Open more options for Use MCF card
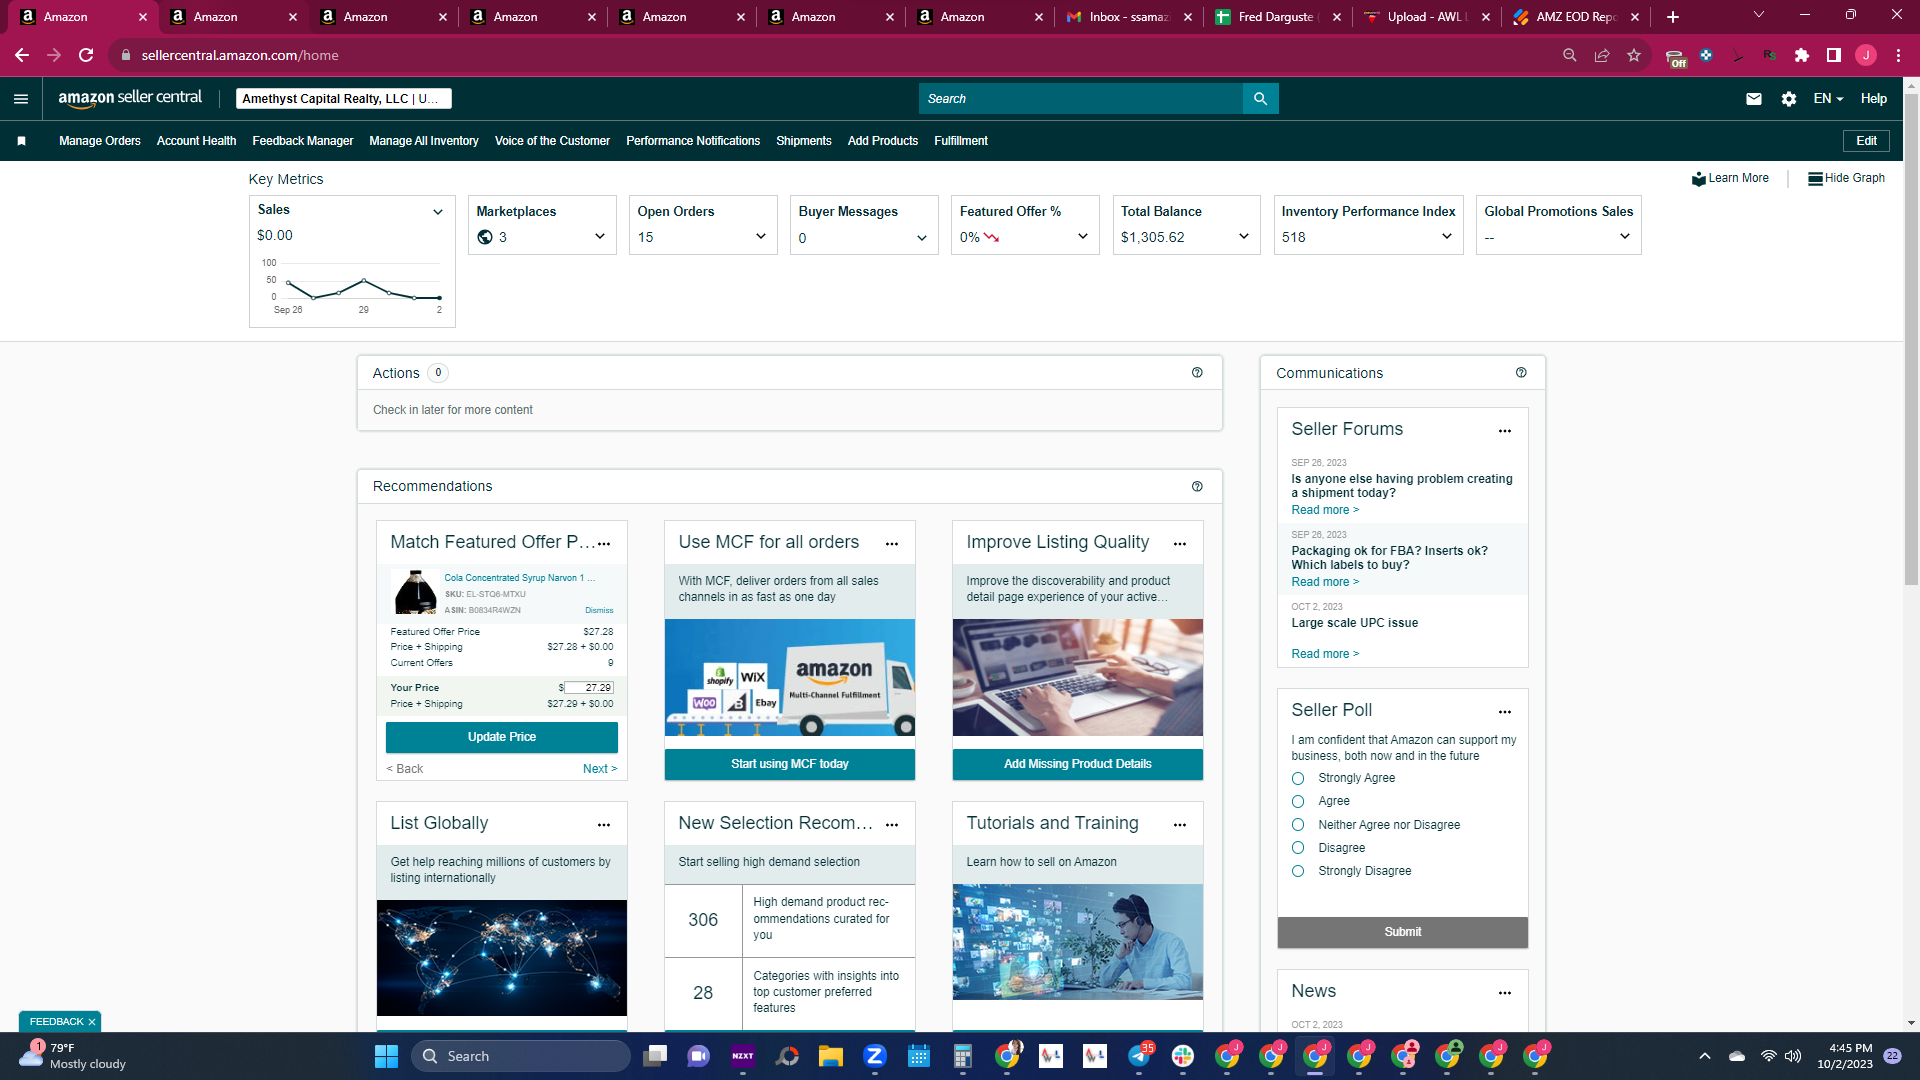The width and height of the screenshot is (1920, 1080). tap(892, 544)
